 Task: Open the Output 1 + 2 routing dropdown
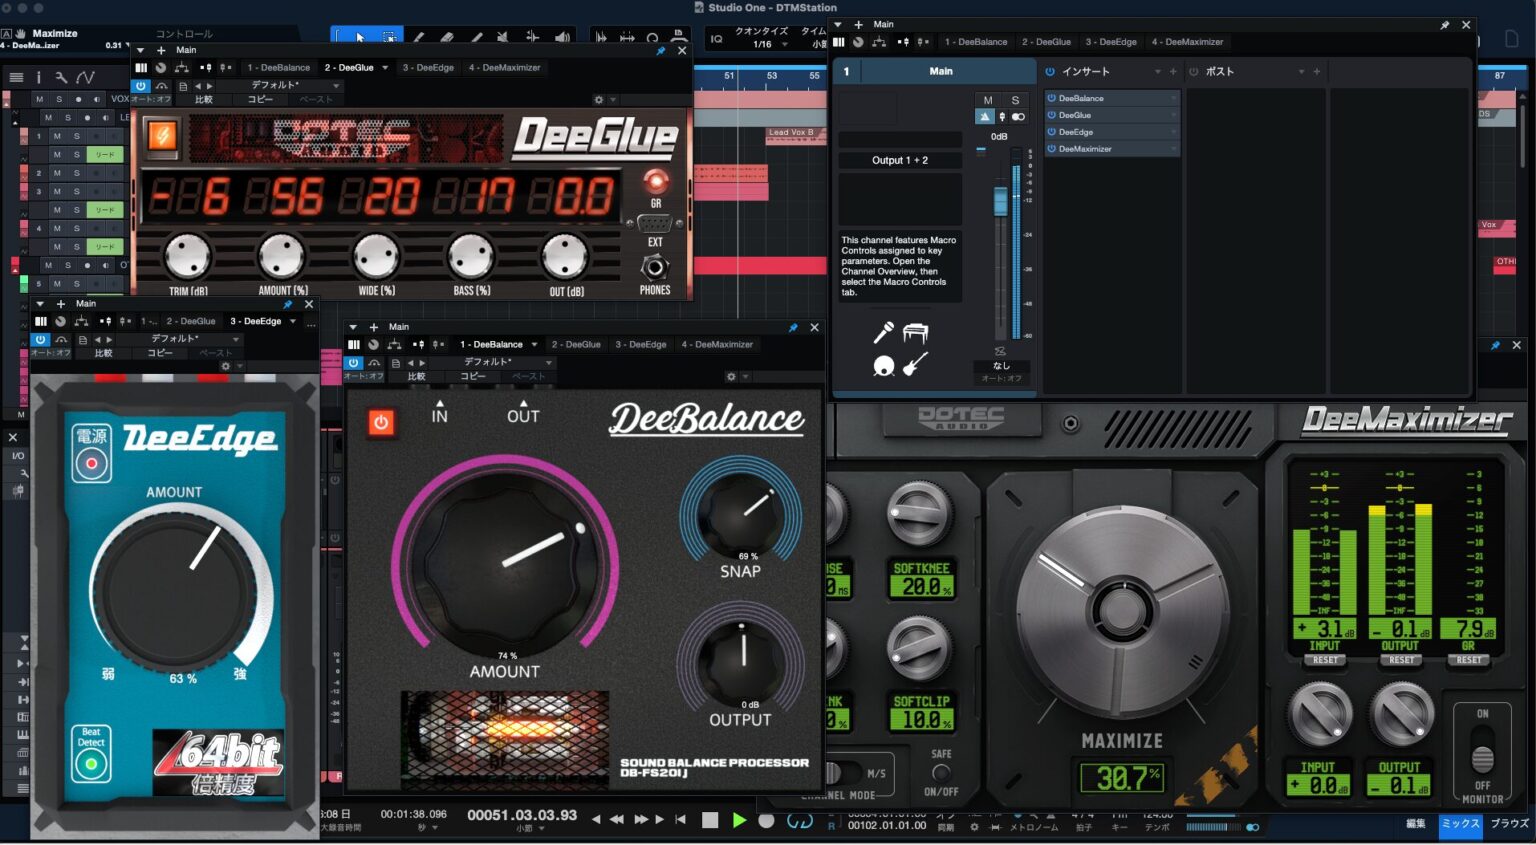899,160
